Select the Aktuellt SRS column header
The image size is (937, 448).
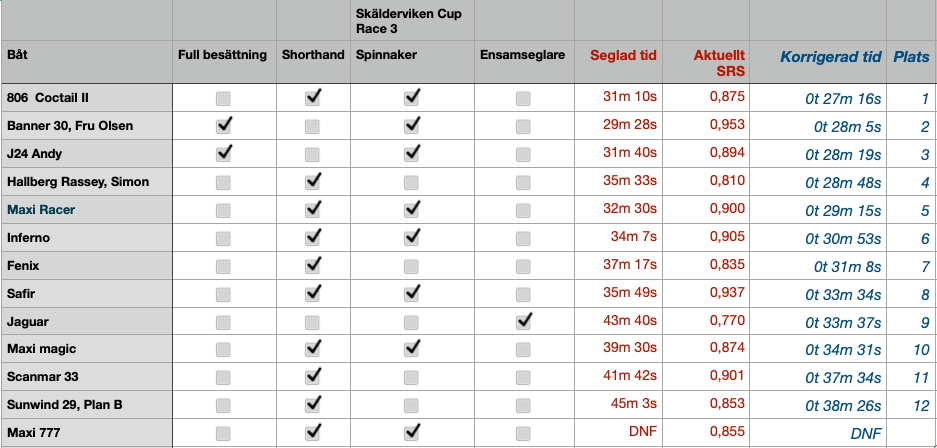(718, 63)
